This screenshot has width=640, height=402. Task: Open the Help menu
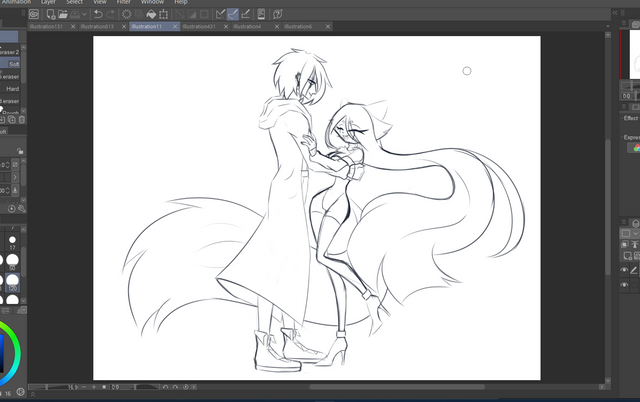click(181, 2)
